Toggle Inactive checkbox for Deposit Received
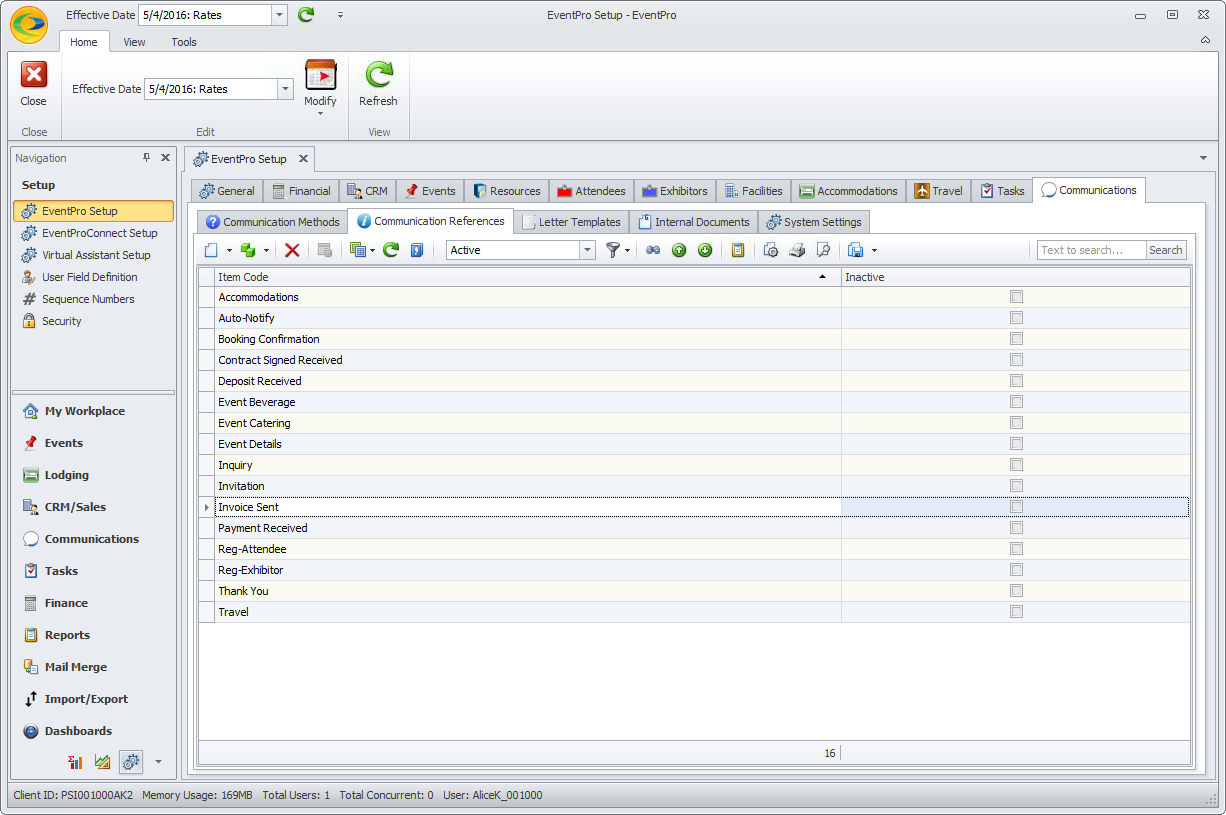This screenshot has width=1226, height=815. click(x=1016, y=381)
